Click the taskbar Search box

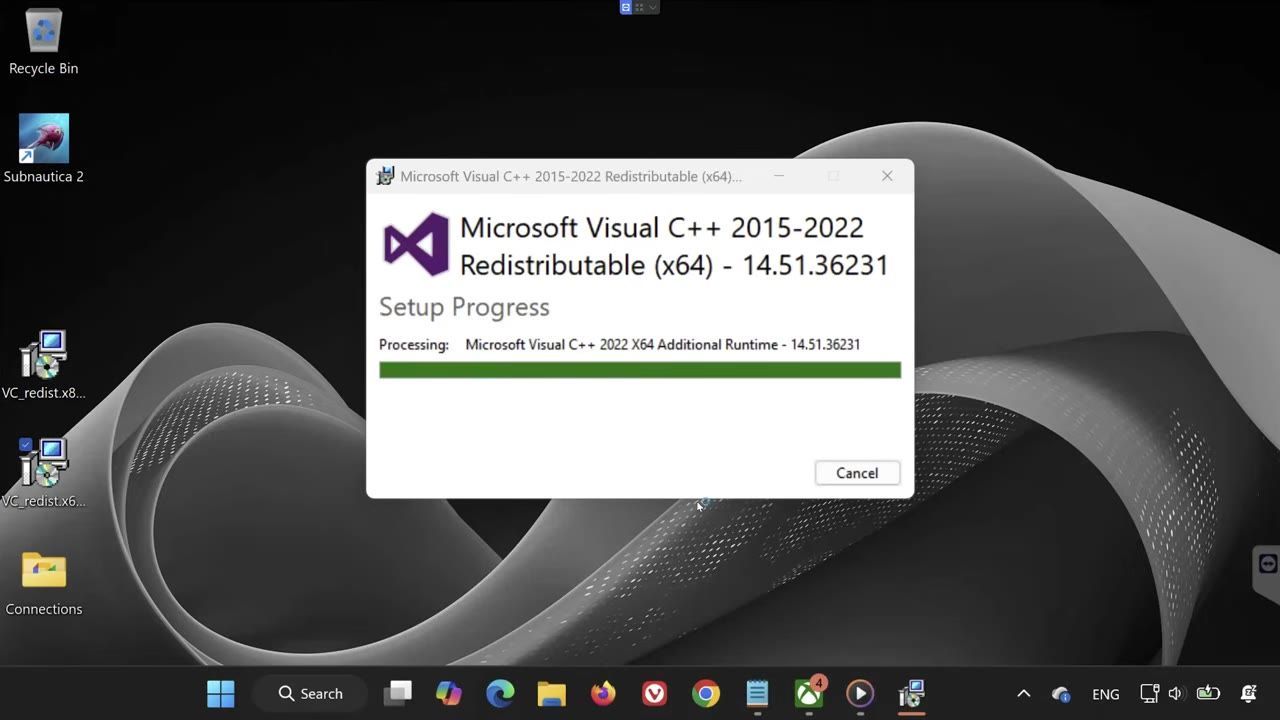(311, 693)
